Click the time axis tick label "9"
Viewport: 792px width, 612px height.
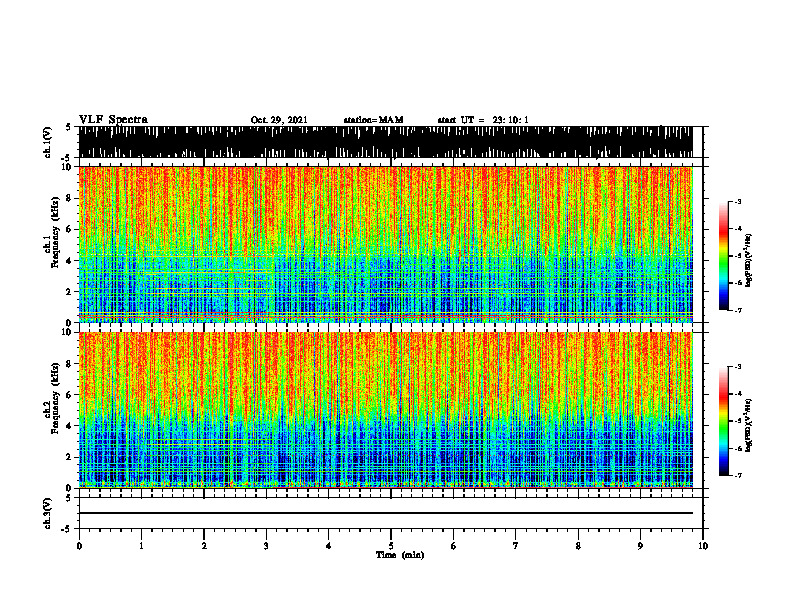(x=640, y=546)
